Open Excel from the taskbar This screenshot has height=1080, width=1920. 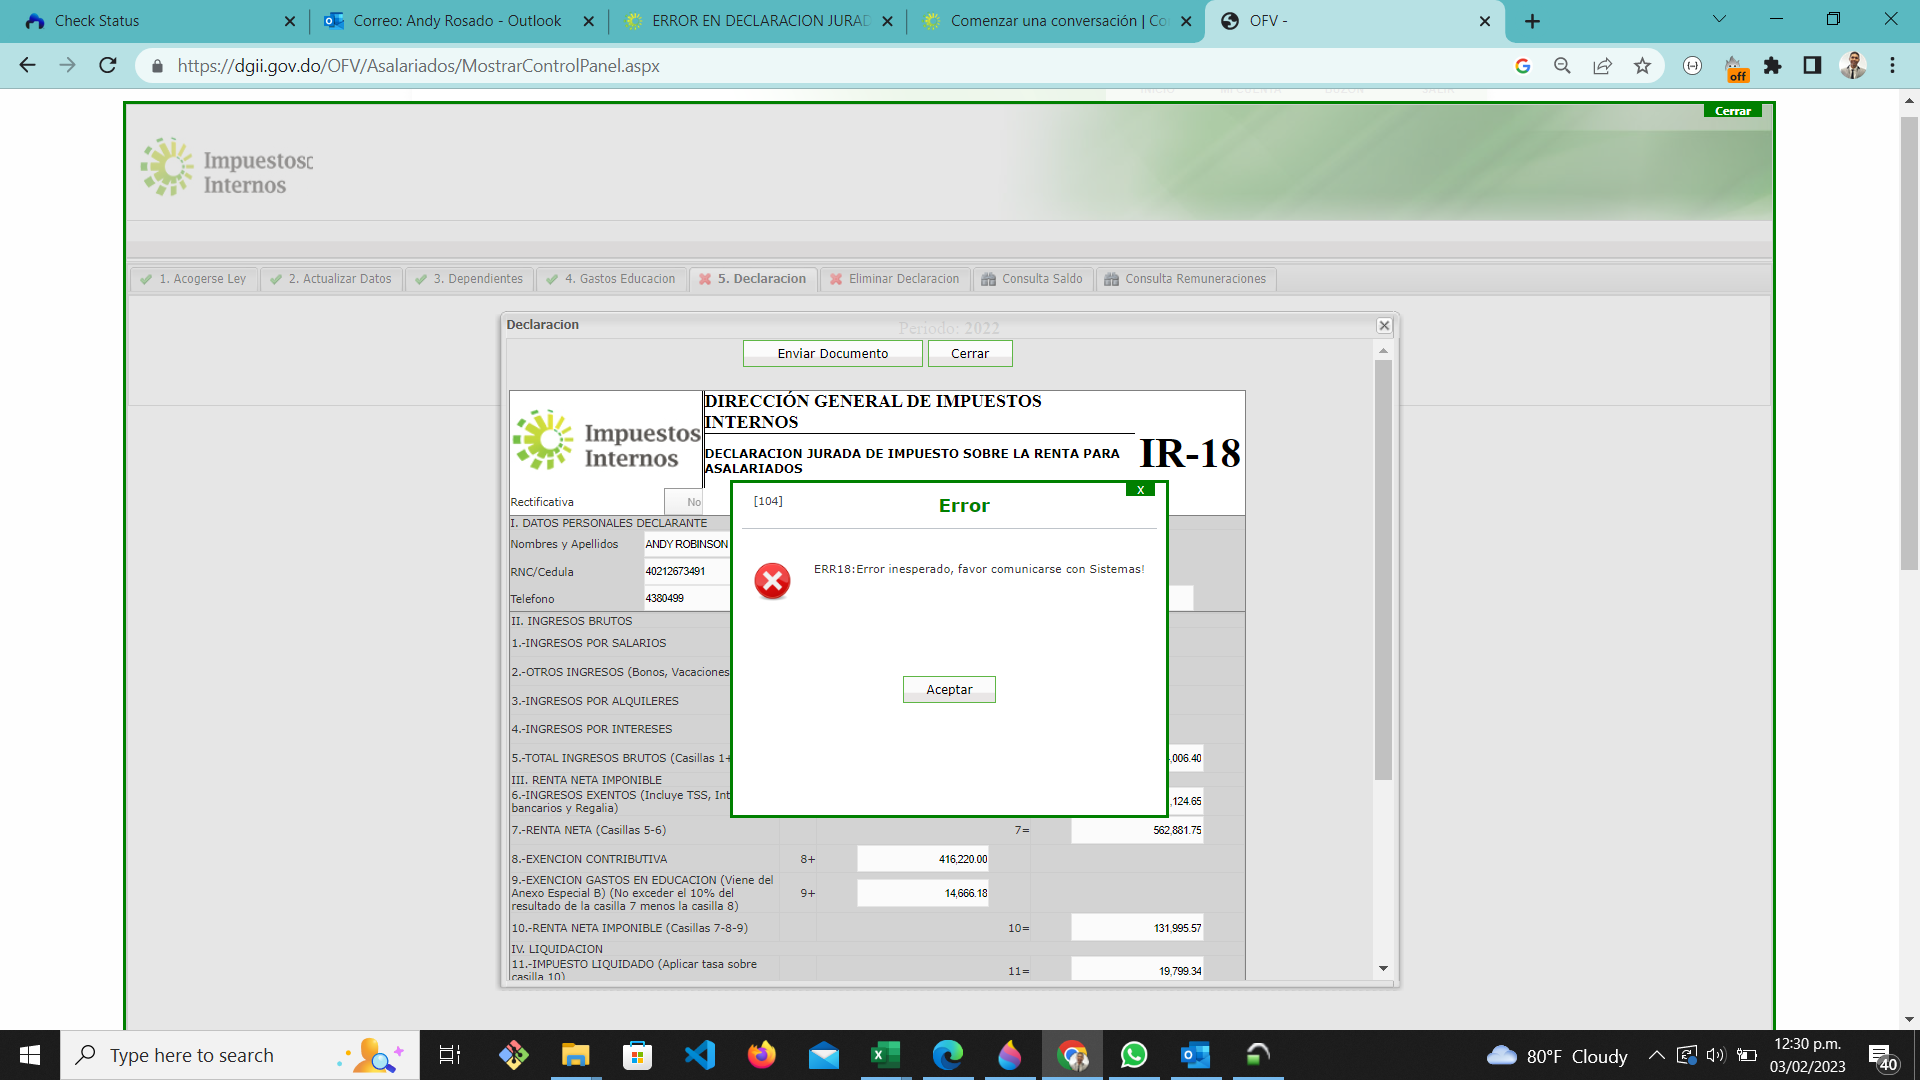point(885,1055)
